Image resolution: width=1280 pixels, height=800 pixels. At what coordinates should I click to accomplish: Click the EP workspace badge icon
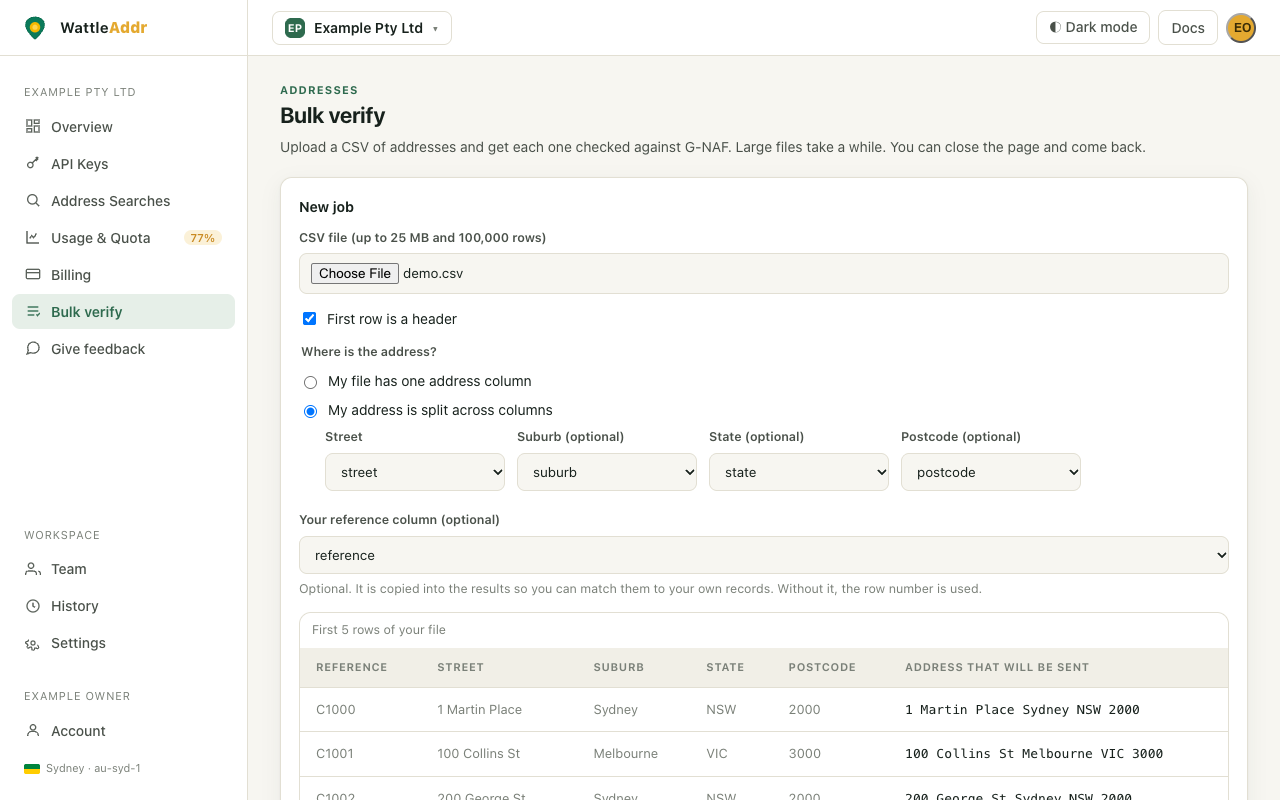(x=295, y=28)
